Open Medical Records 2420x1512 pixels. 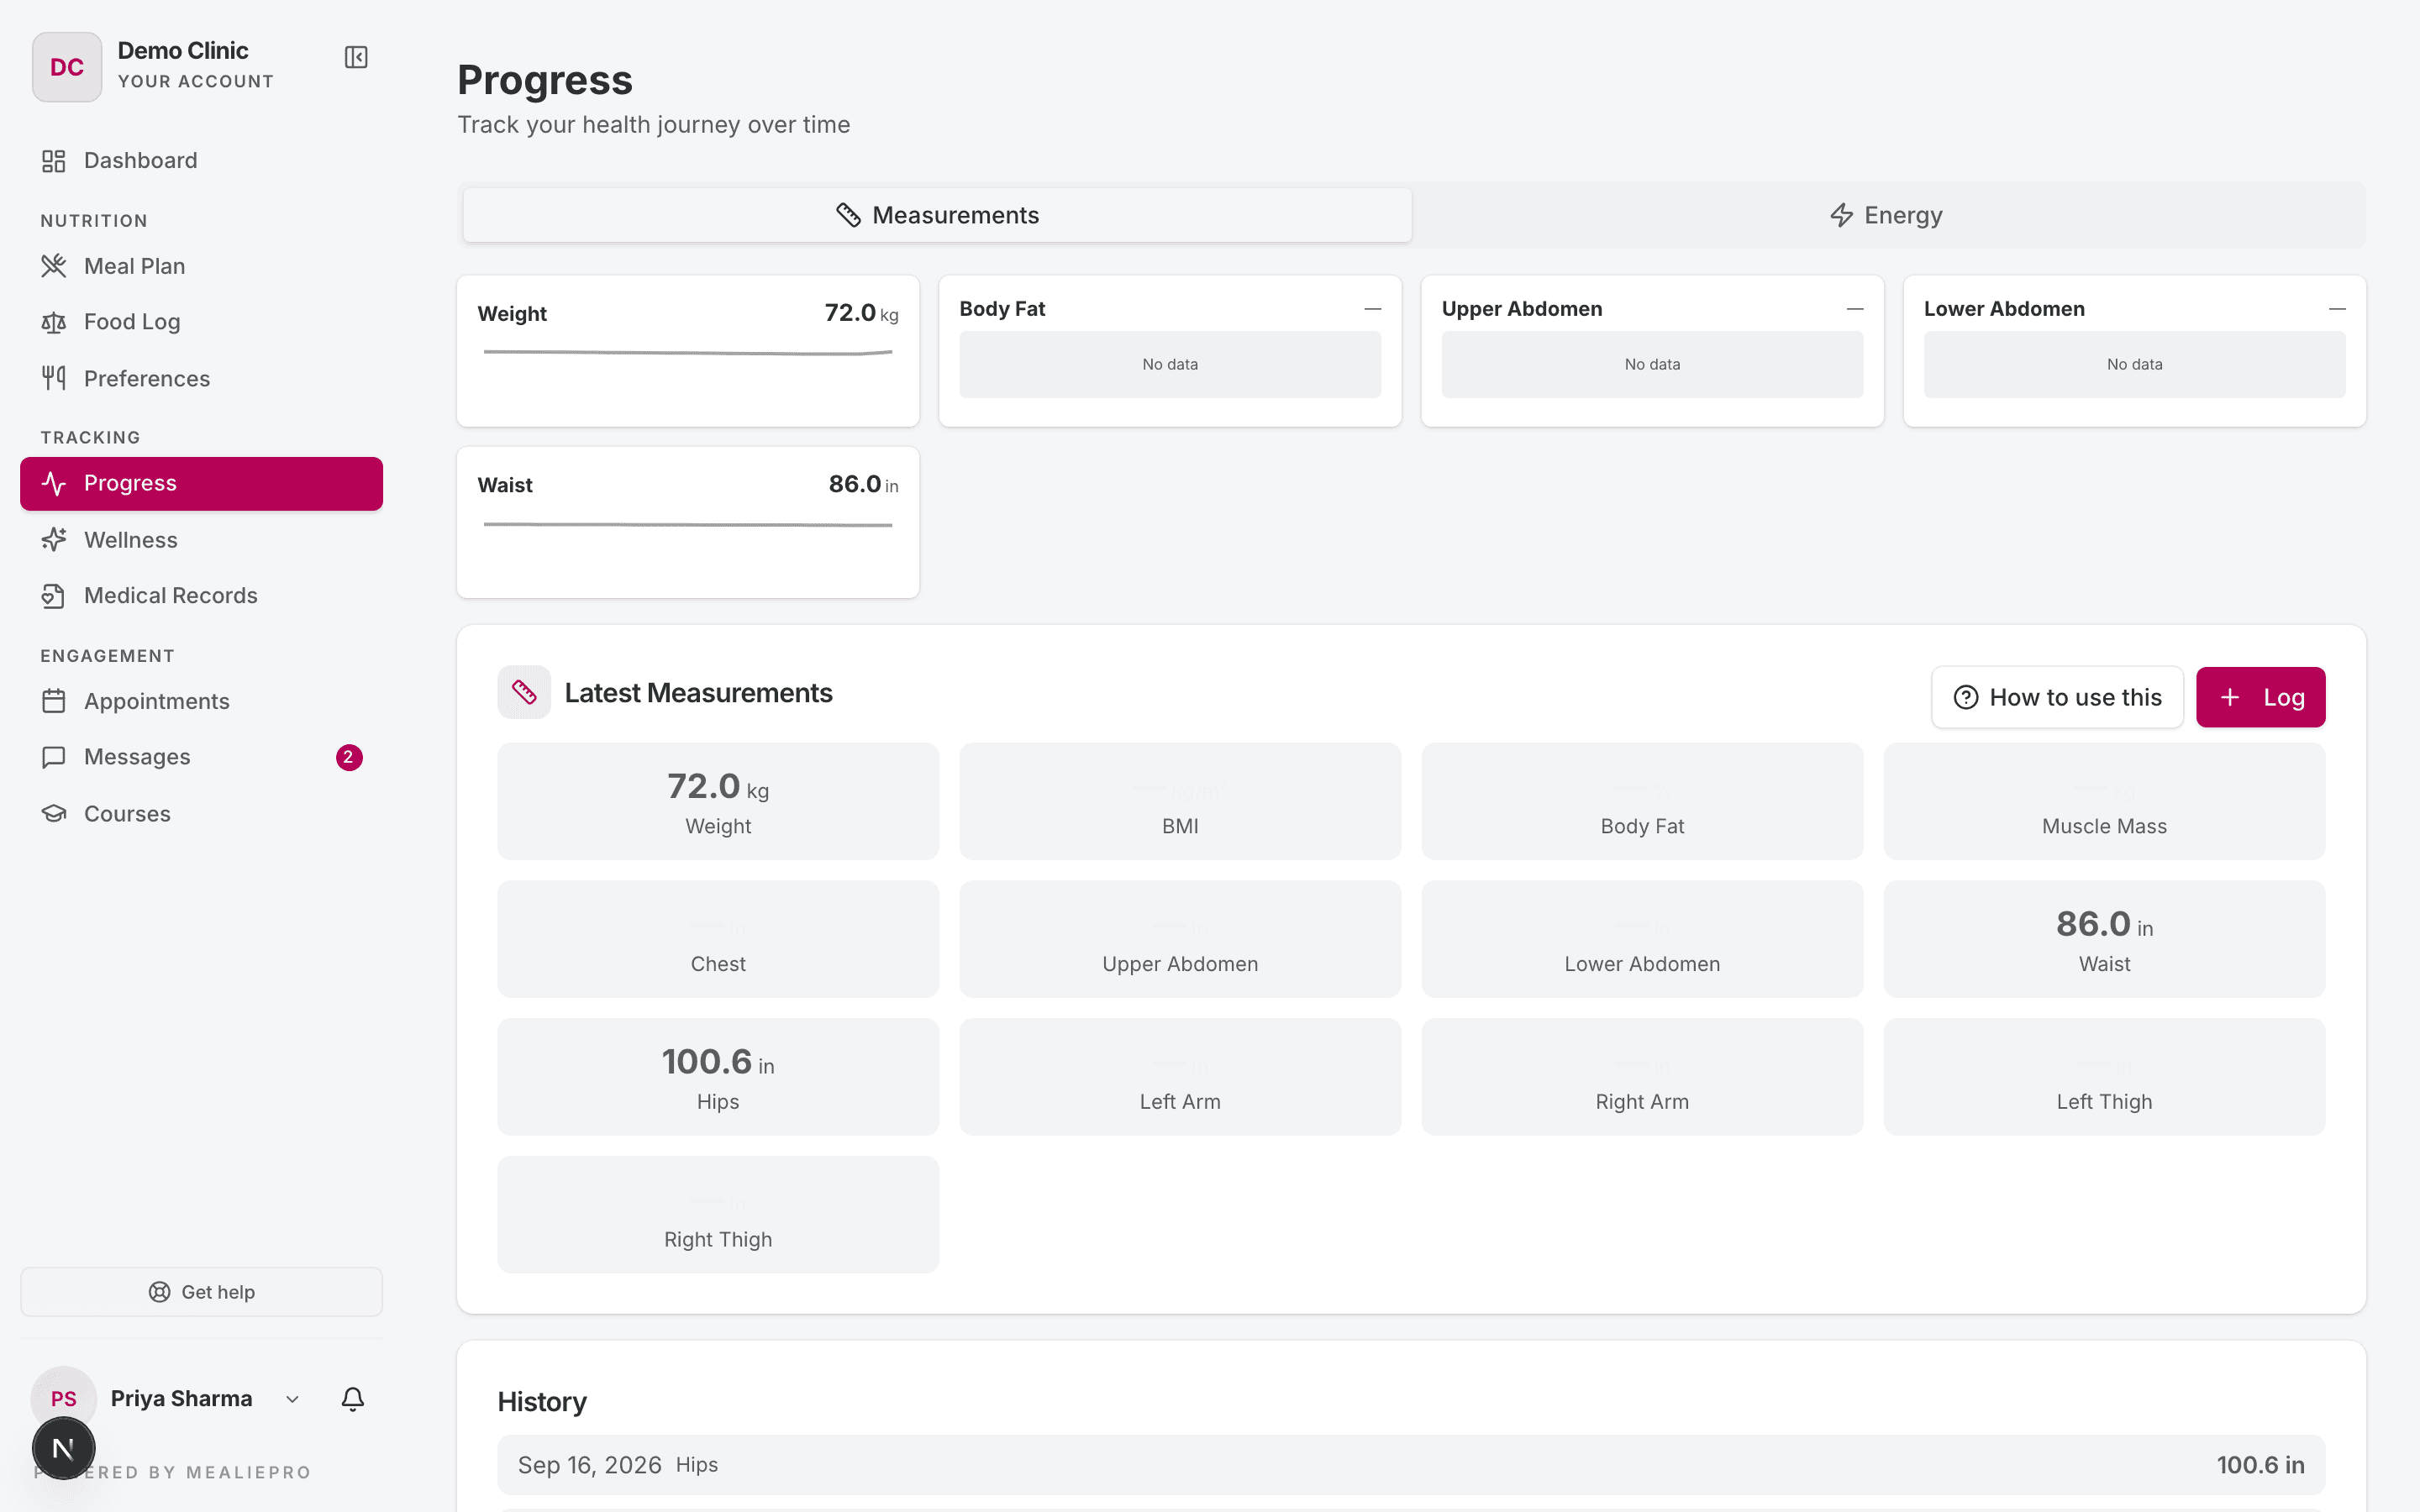[x=201, y=596]
